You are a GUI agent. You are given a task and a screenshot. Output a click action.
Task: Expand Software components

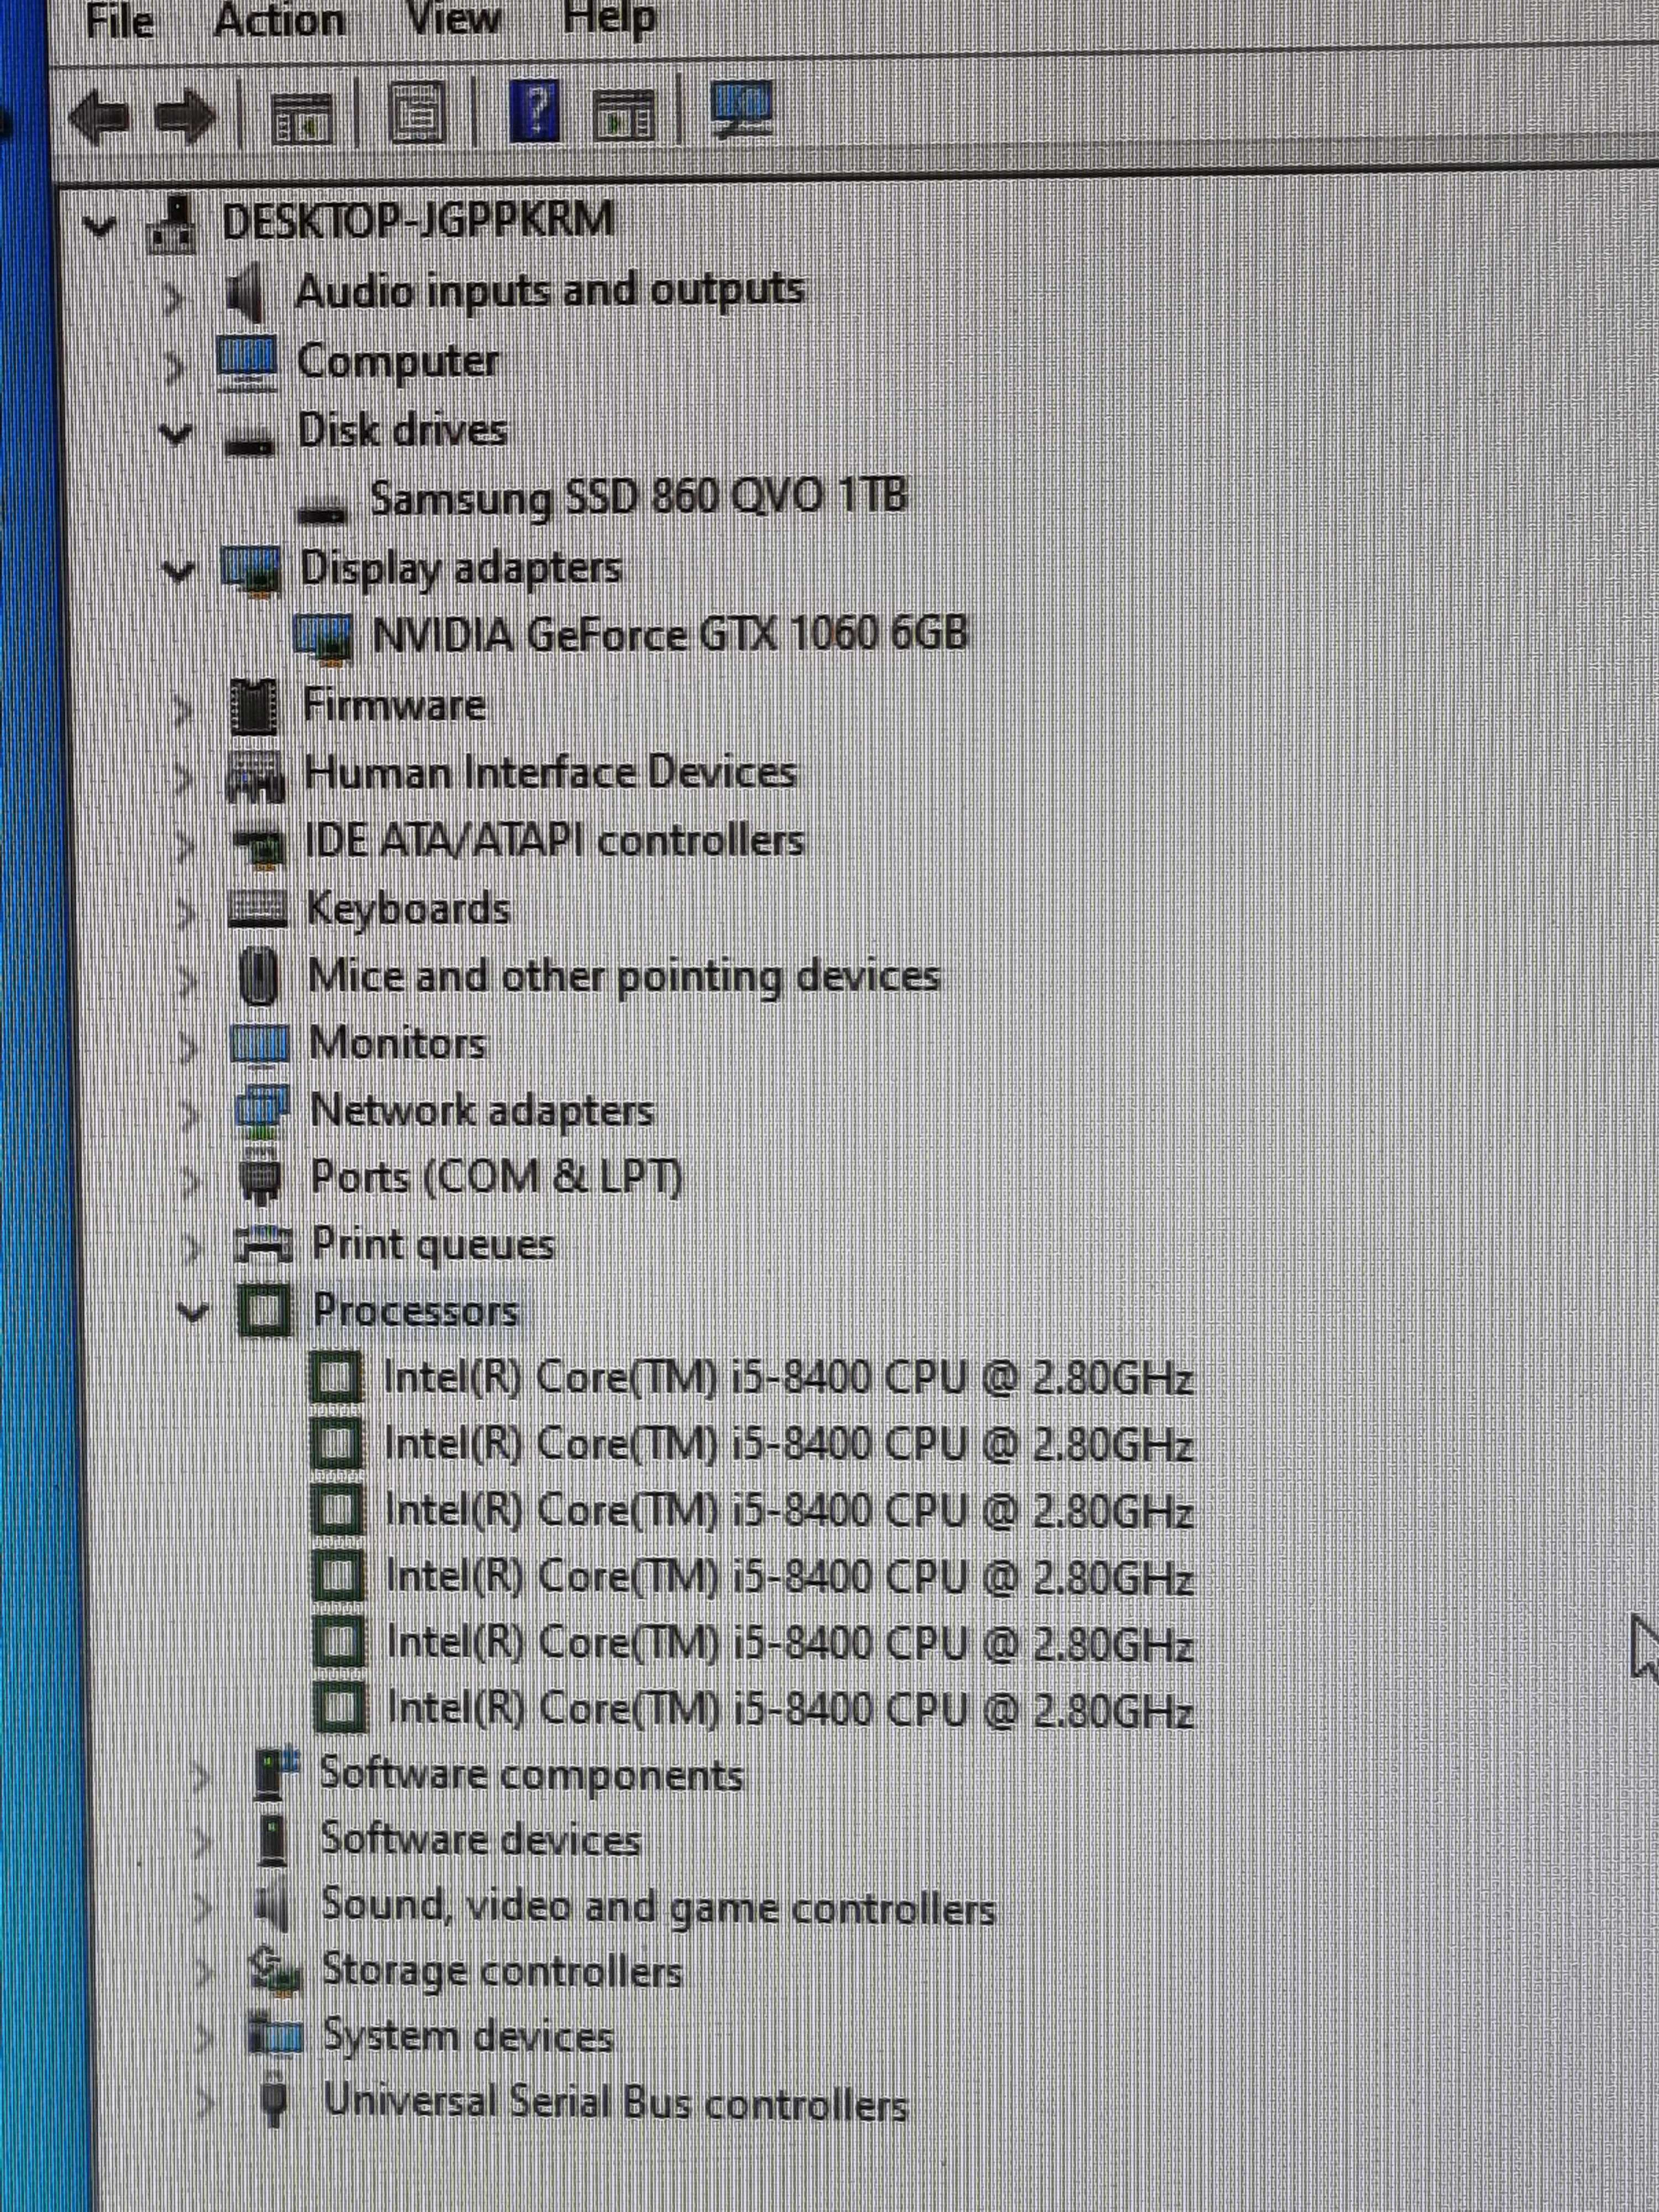[201, 1776]
